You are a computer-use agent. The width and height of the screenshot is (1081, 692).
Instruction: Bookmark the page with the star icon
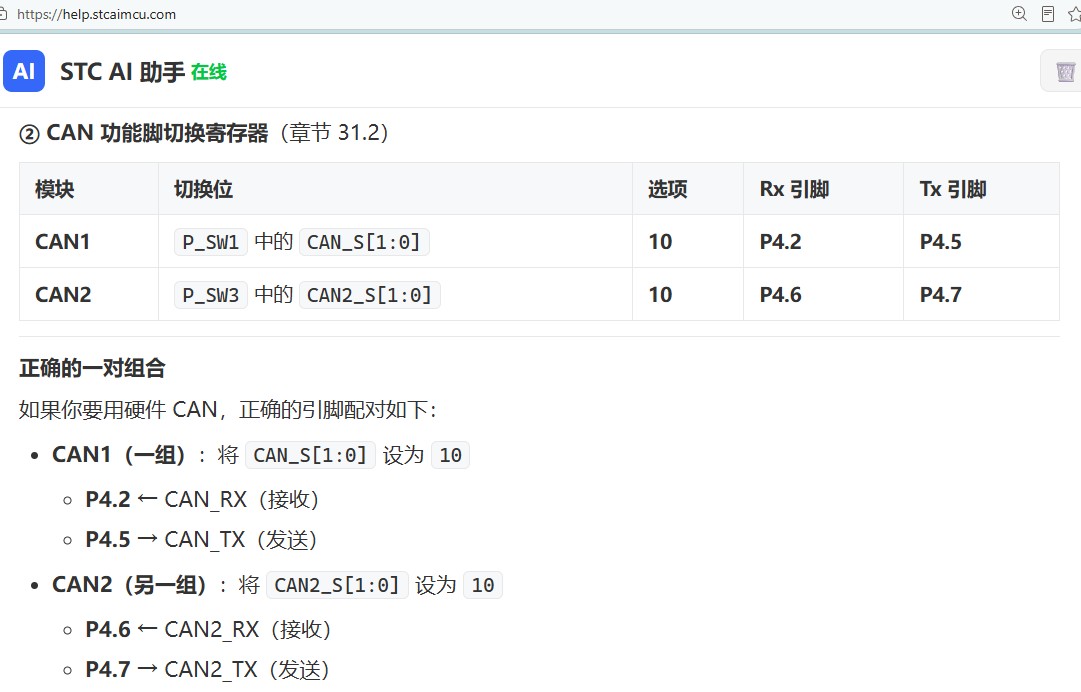coord(1074,14)
